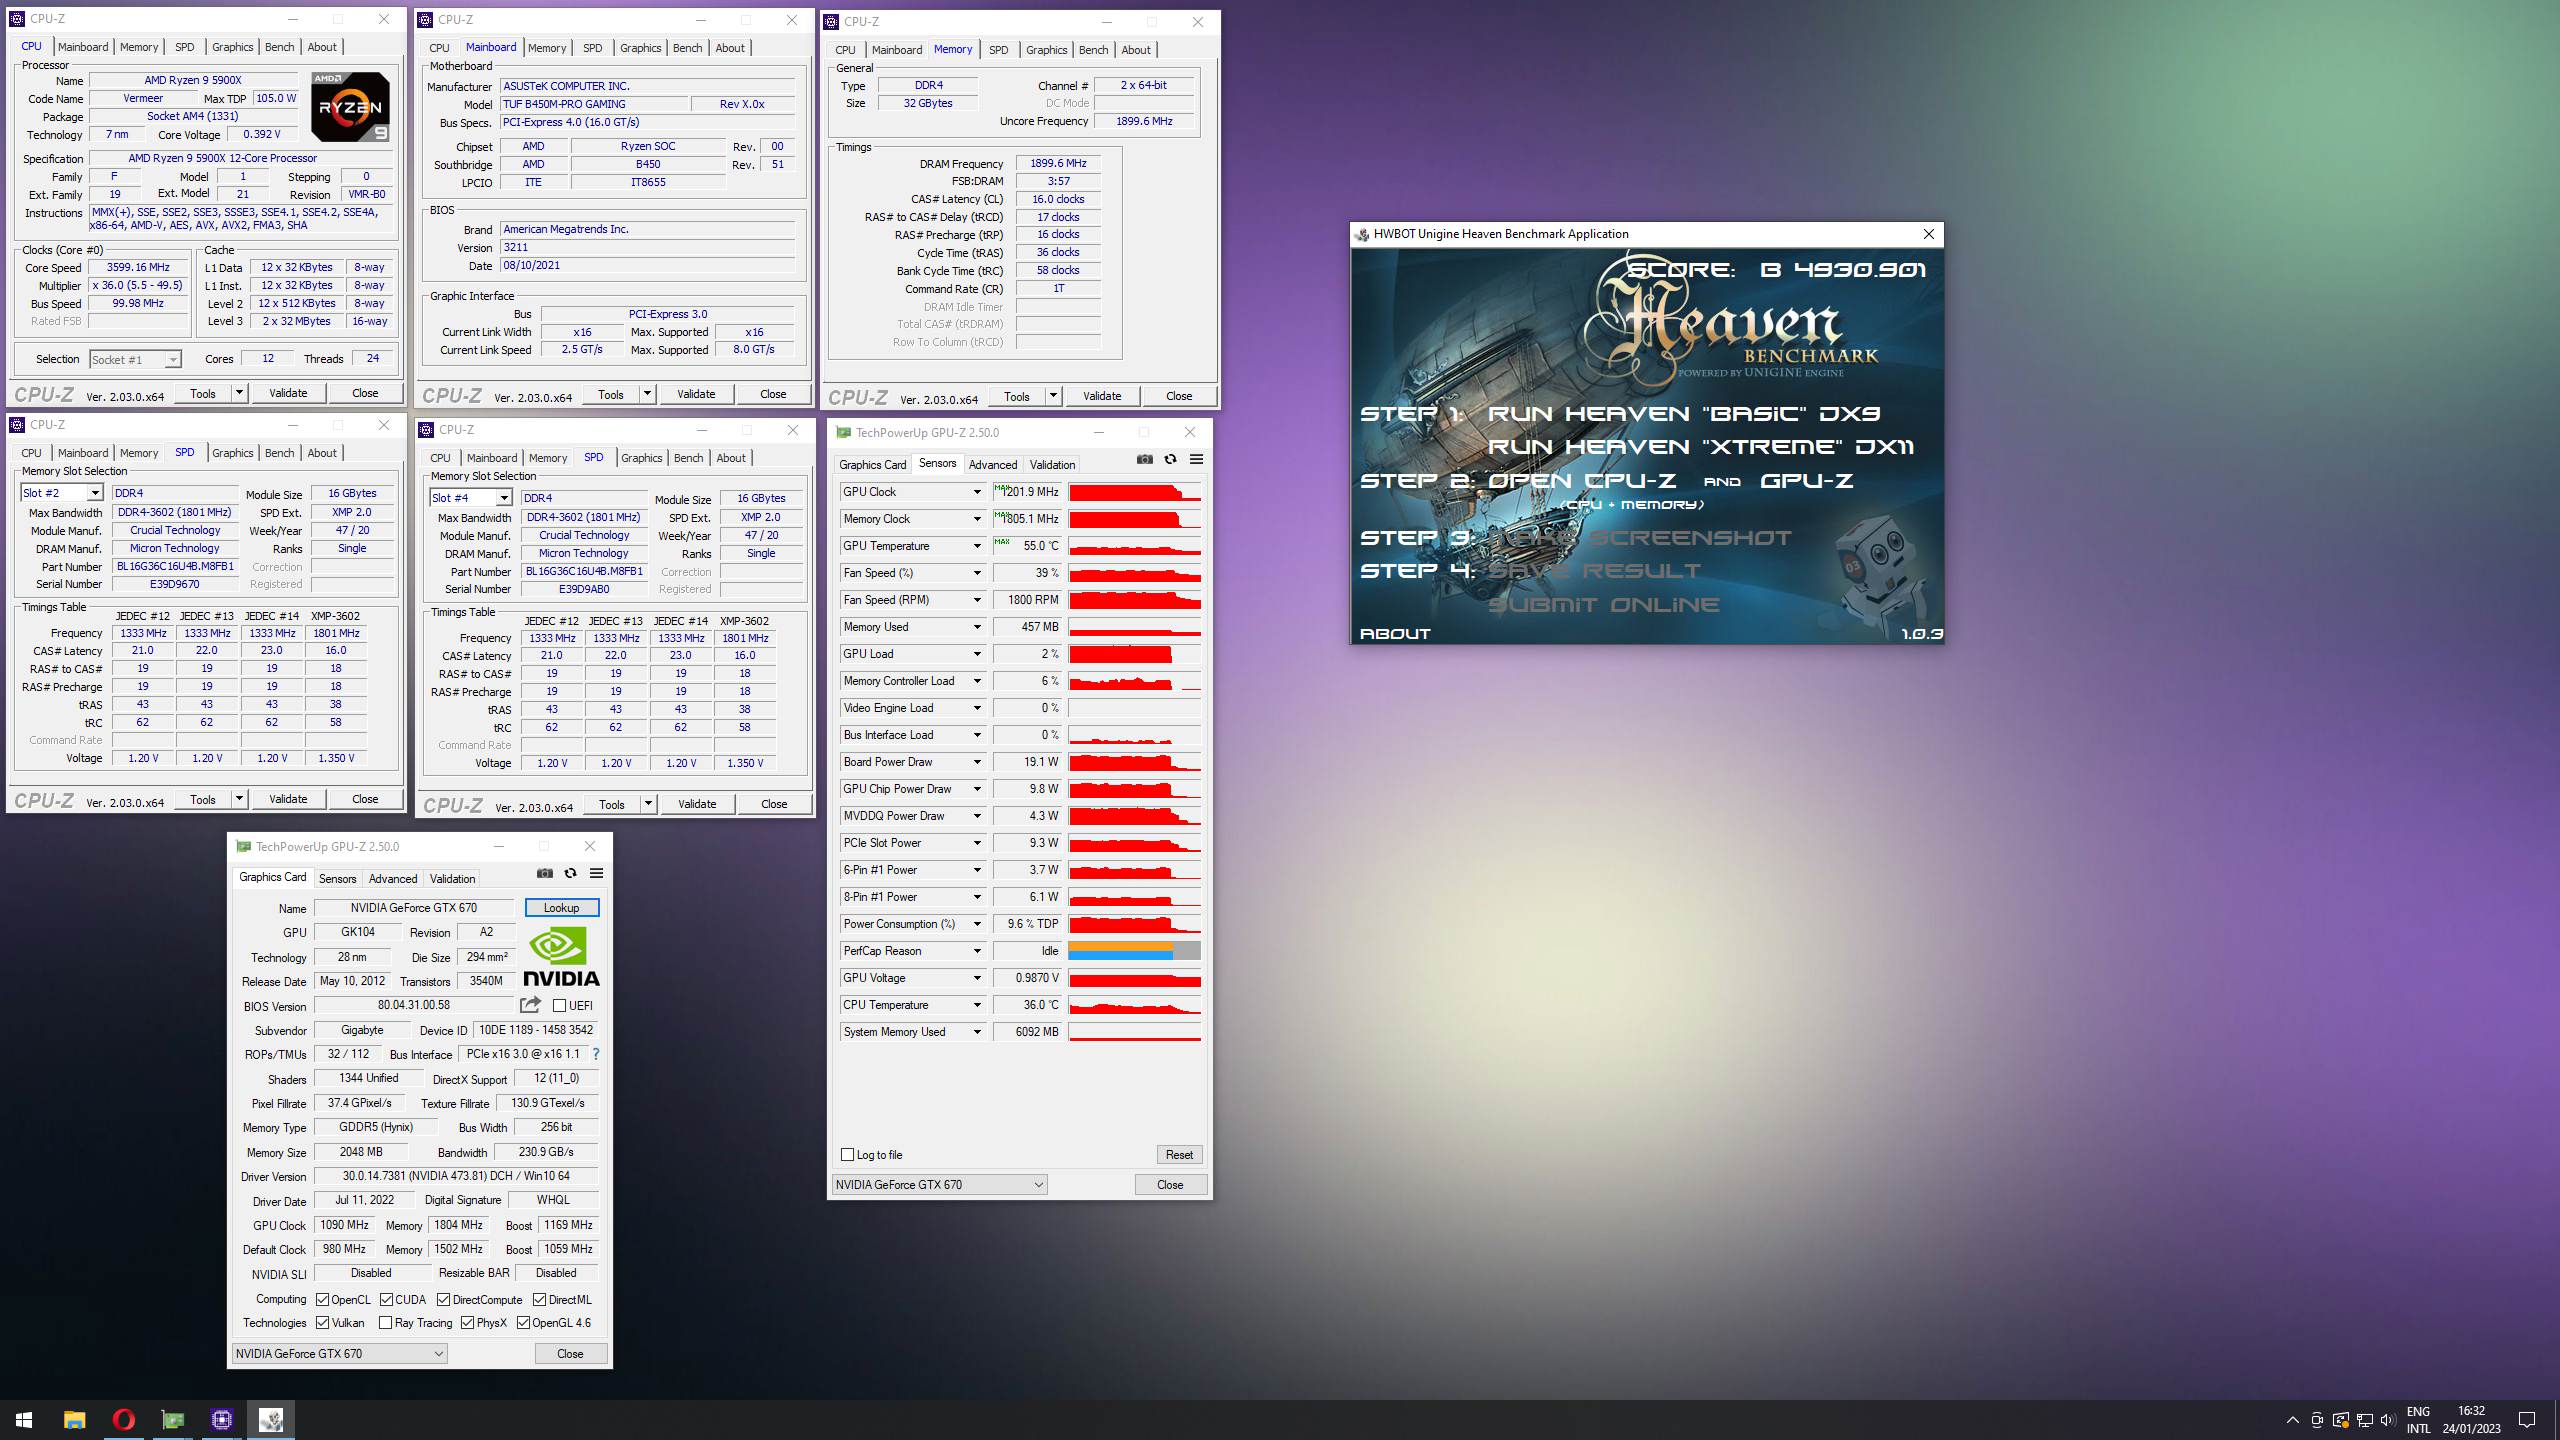Open the Windows Start menu
The height and width of the screenshot is (1440, 2560).
click(x=24, y=1420)
